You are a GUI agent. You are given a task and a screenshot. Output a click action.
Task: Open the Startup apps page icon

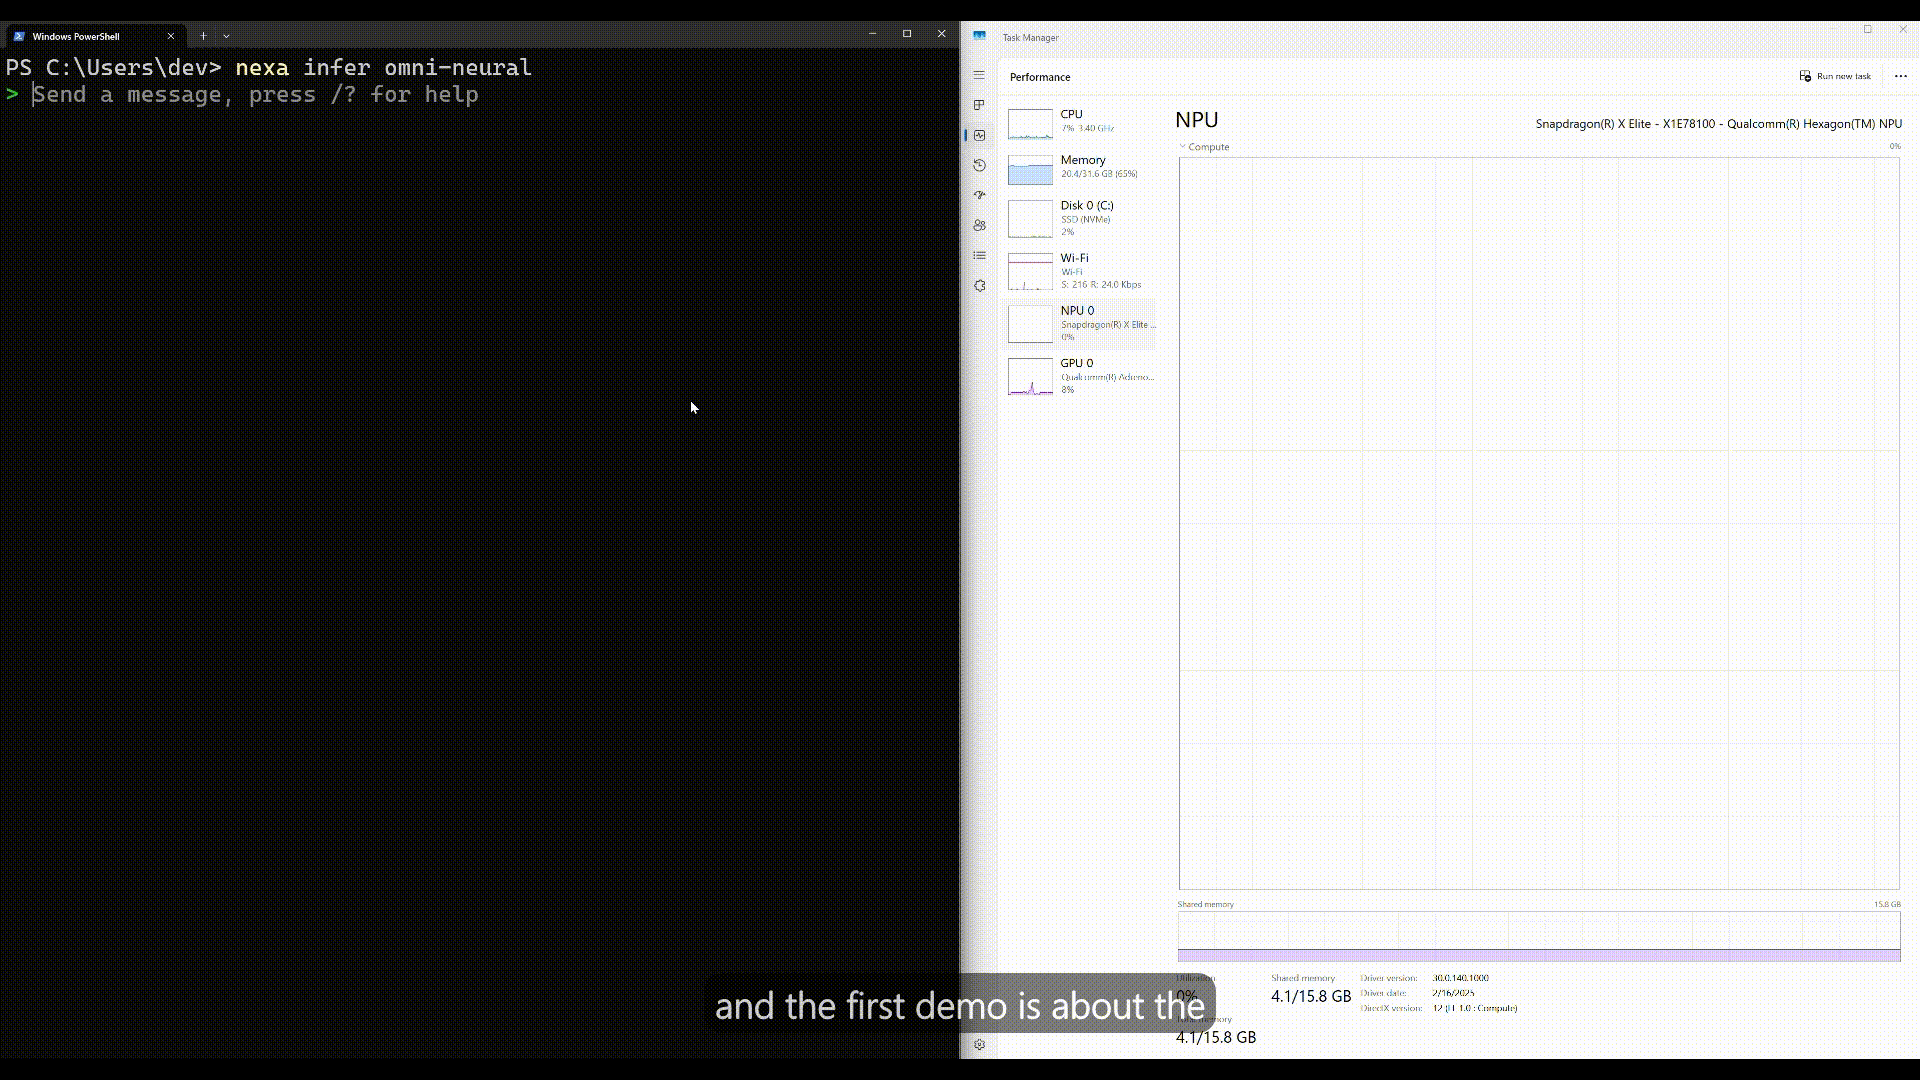coord(979,195)
